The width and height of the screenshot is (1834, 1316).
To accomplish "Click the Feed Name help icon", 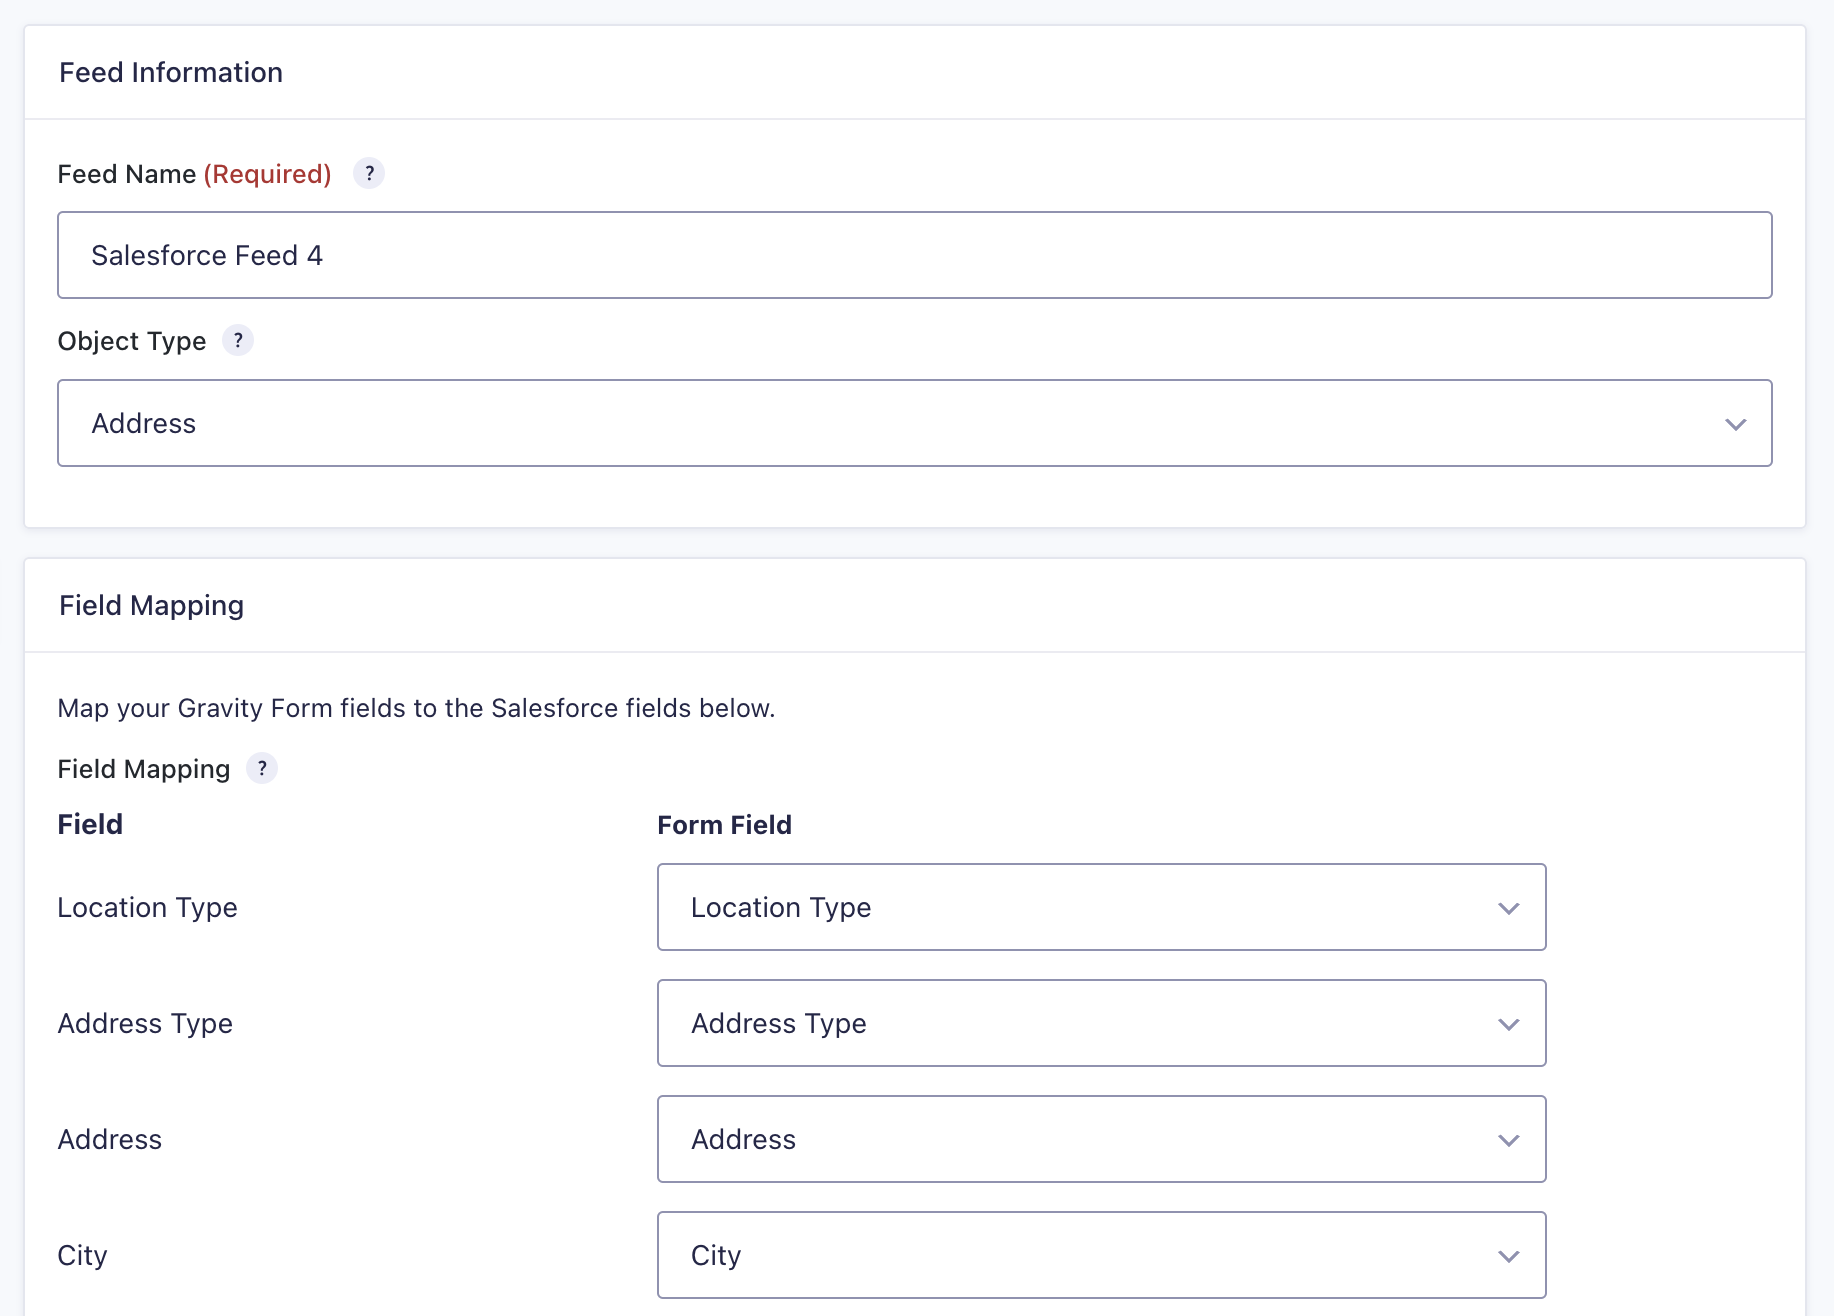I will tap(368, 173).
